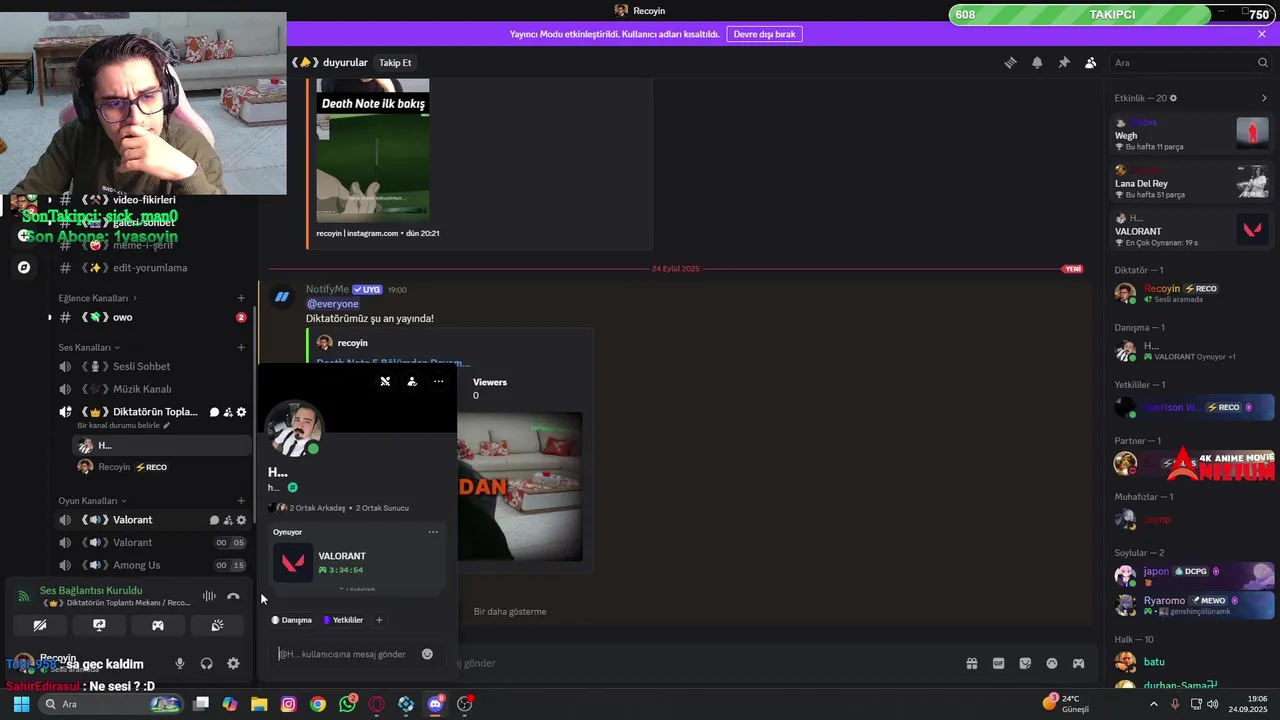Open Windows Start menu
The height and width of the screenshot is (720, 1280).
tap(21, 704)
